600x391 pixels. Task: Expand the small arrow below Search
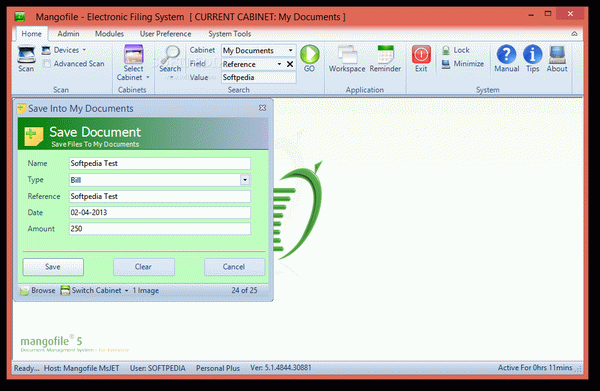pyautogui.click(x=171, y=78)
